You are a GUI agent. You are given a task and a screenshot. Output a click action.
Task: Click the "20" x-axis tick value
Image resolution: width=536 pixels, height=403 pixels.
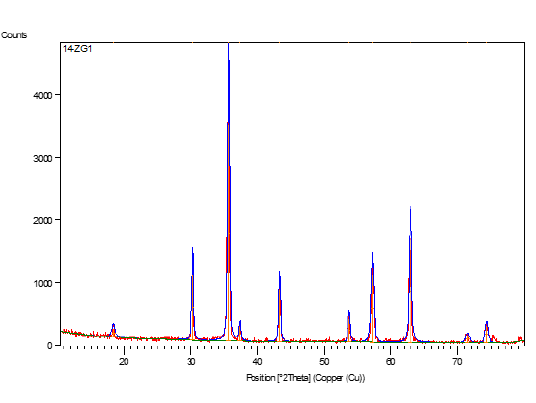(x=124, y=362)
